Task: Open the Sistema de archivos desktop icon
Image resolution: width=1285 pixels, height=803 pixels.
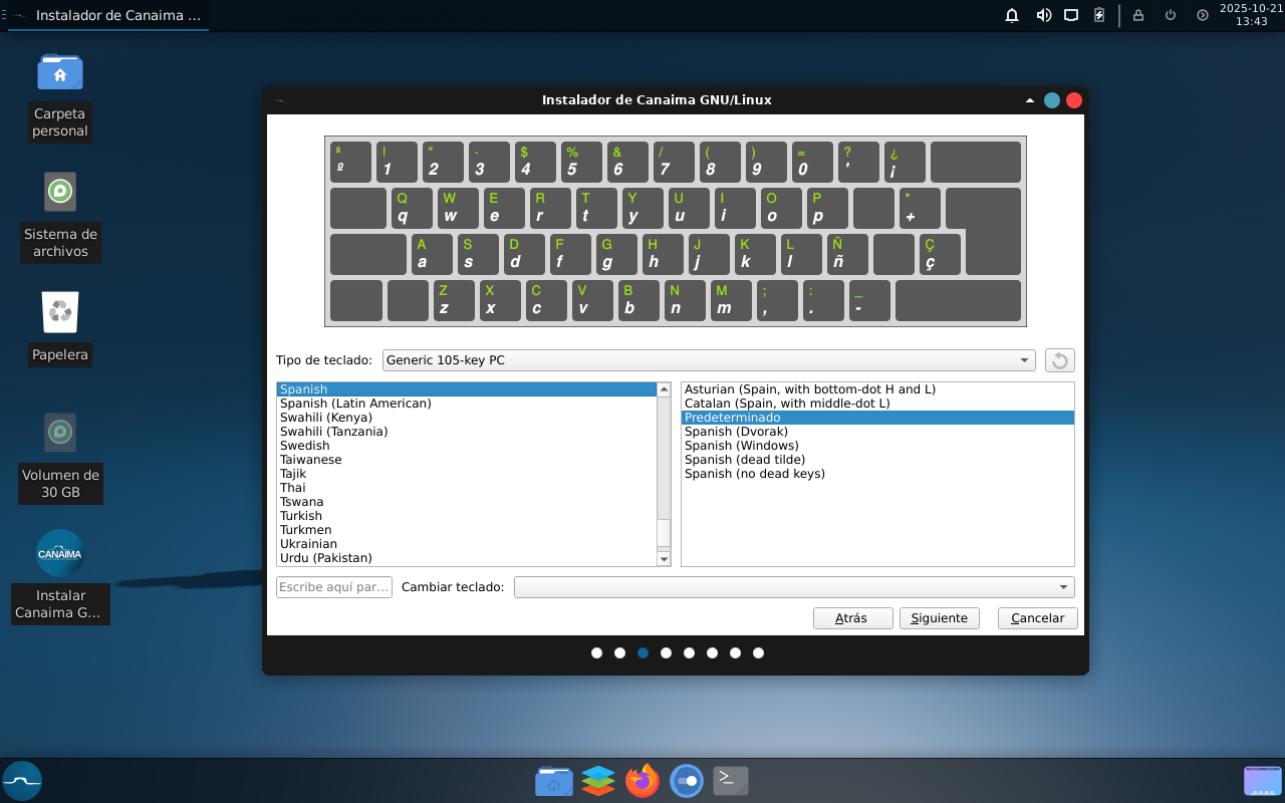Action: click(x=60, y=192)
